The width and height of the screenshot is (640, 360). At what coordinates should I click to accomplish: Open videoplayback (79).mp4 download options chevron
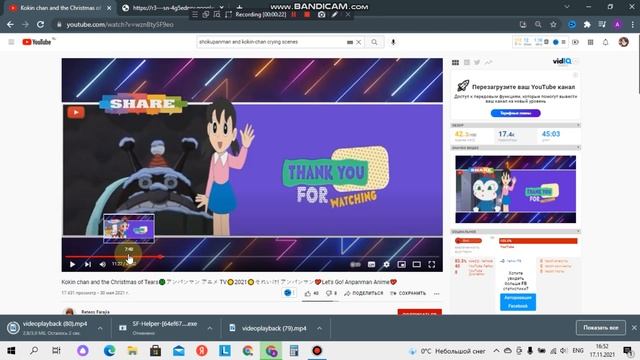319,328
